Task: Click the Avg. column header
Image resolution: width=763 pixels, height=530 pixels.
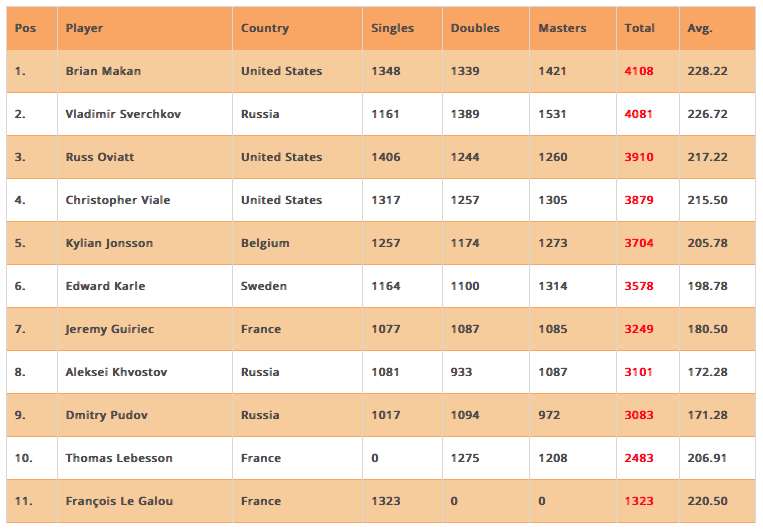Action: [x=700, y=28]
